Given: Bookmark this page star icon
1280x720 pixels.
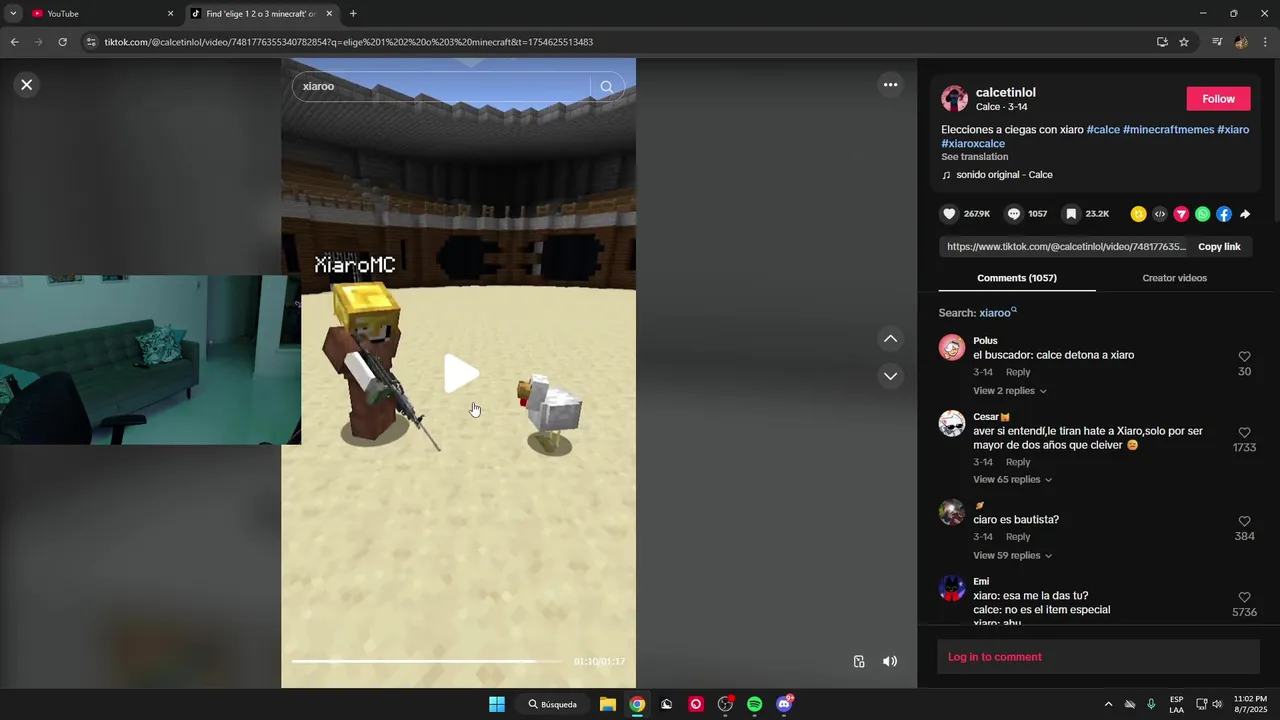Looking at the screenshot, I should click(1184, 42).
